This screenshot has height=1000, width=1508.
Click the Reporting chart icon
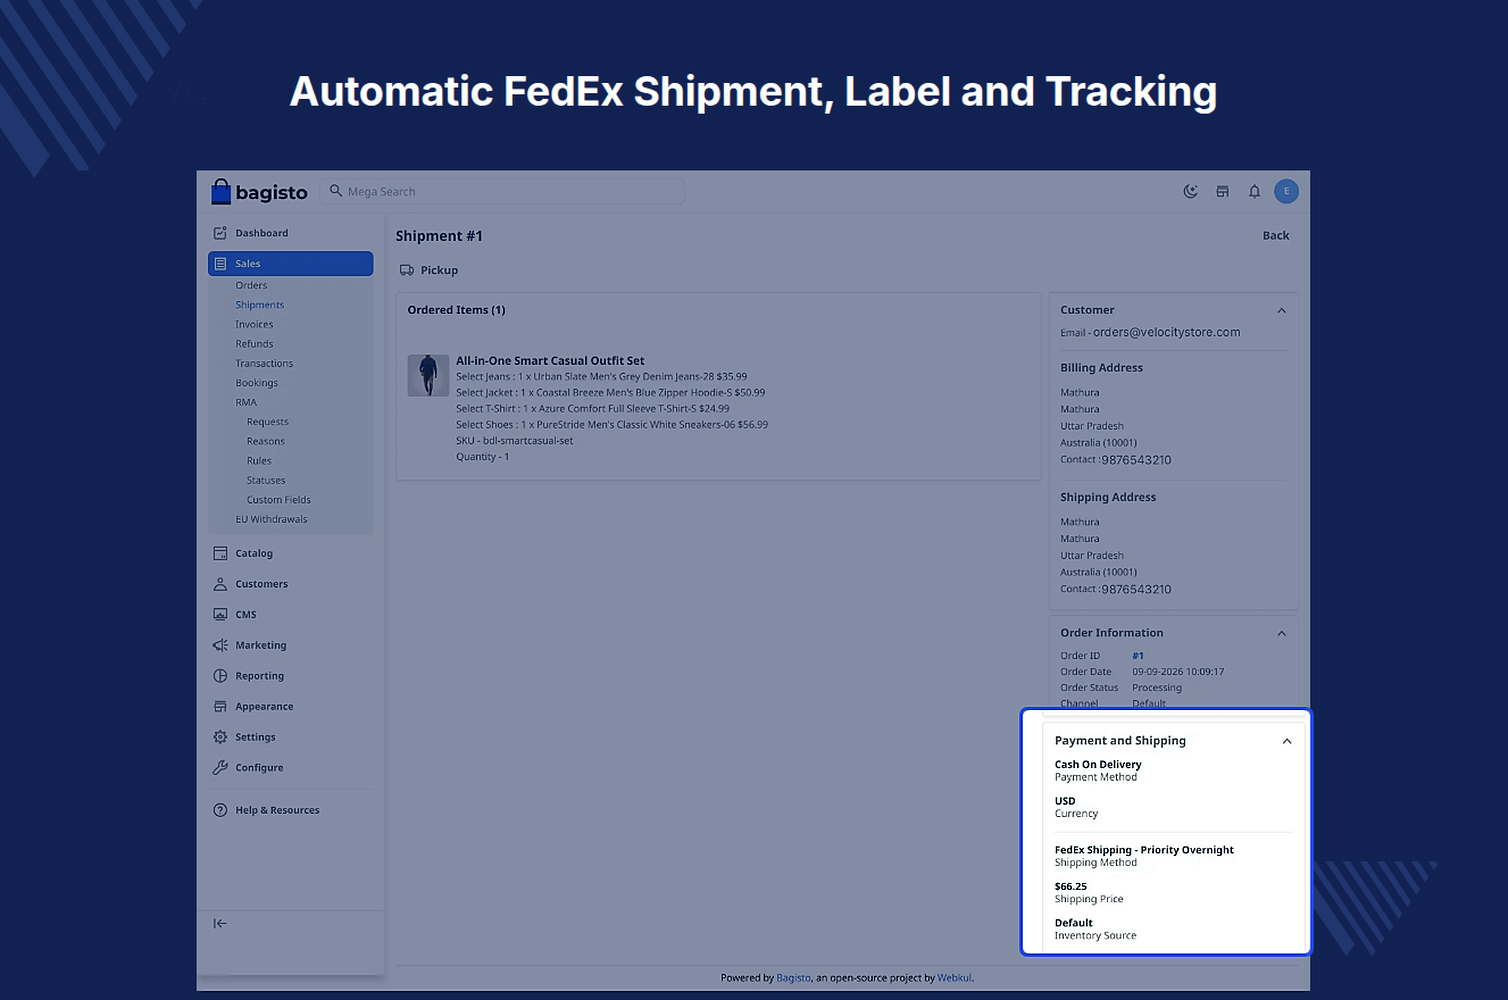click(x=220, y=676)
